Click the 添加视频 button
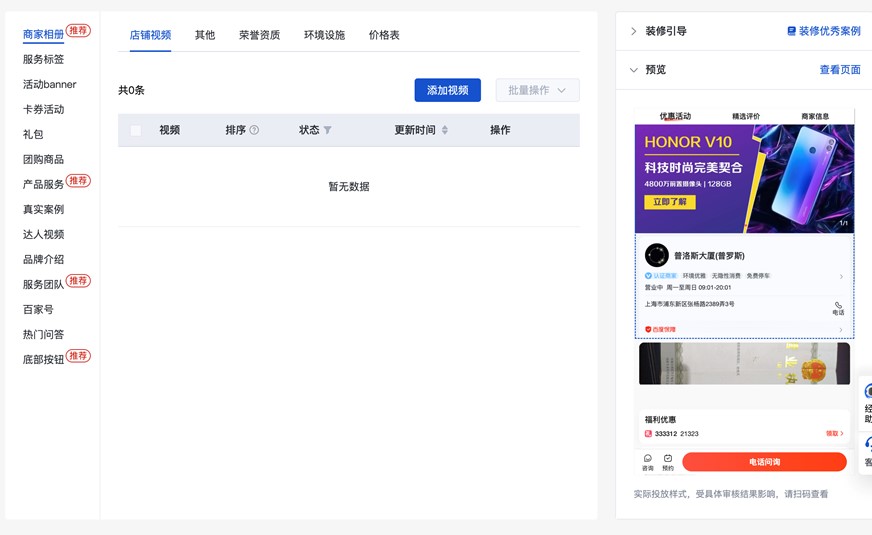 (447, 90)
